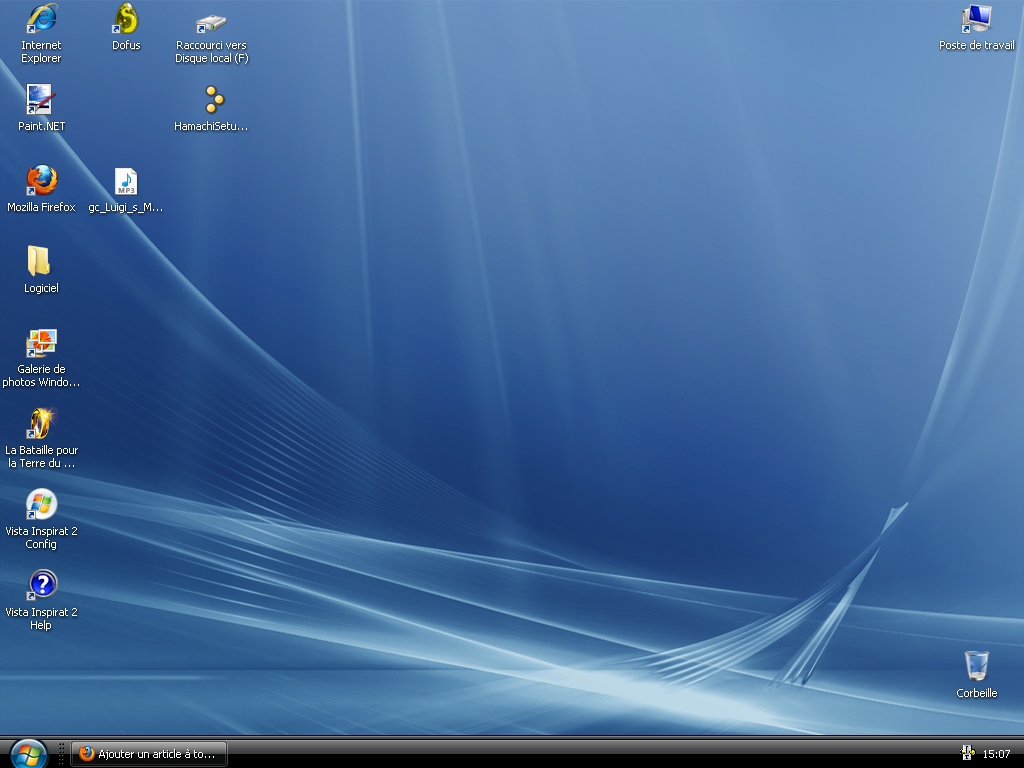The width and height of the screenshot is (1024, 768).
Task: Click the 15:07 taskbar clock
Action: click(x=996, y=754)
